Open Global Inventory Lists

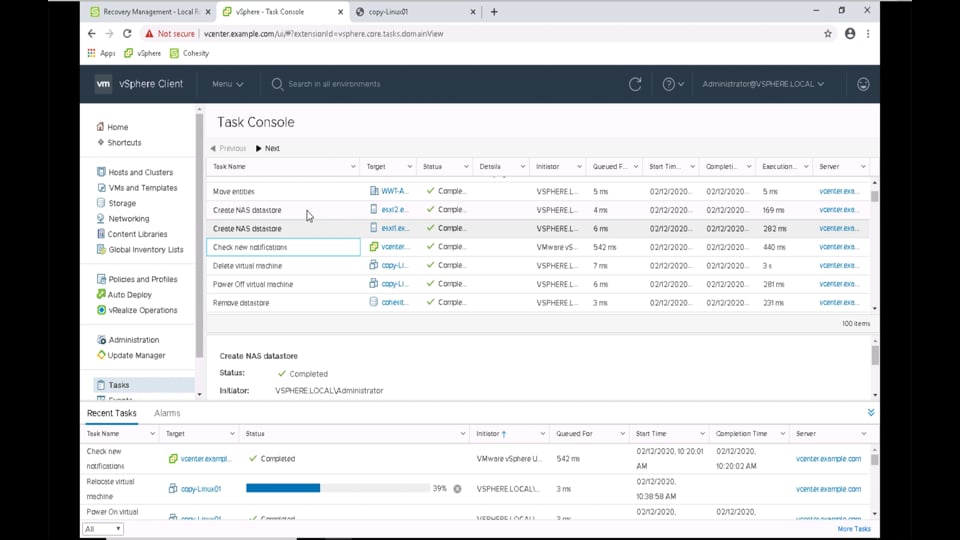pos(140,249)
